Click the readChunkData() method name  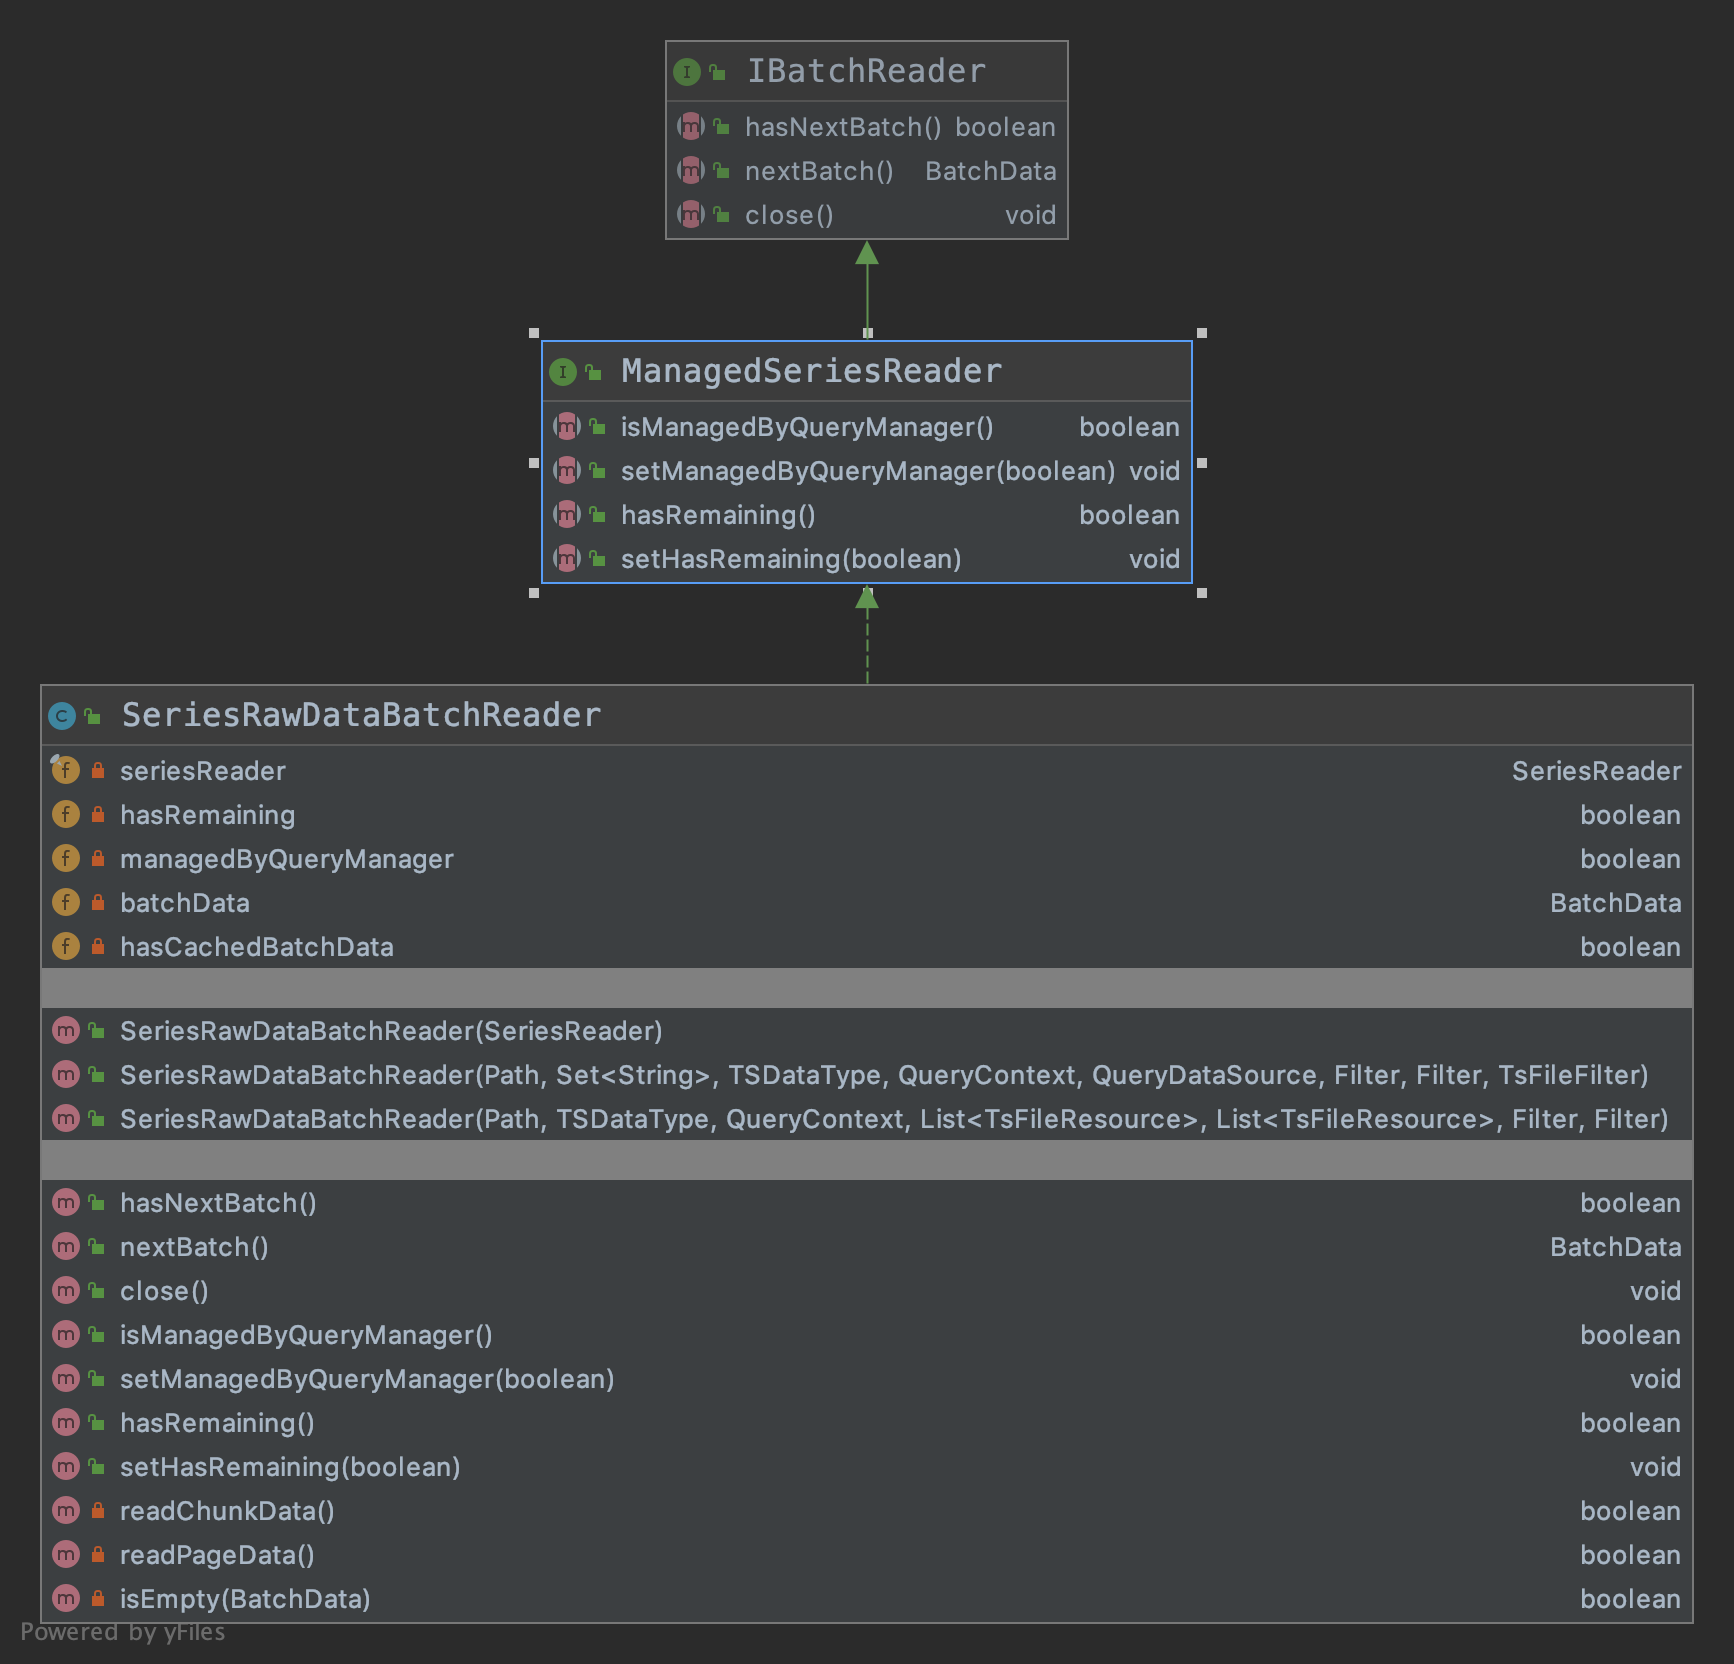pos(227,1511)
